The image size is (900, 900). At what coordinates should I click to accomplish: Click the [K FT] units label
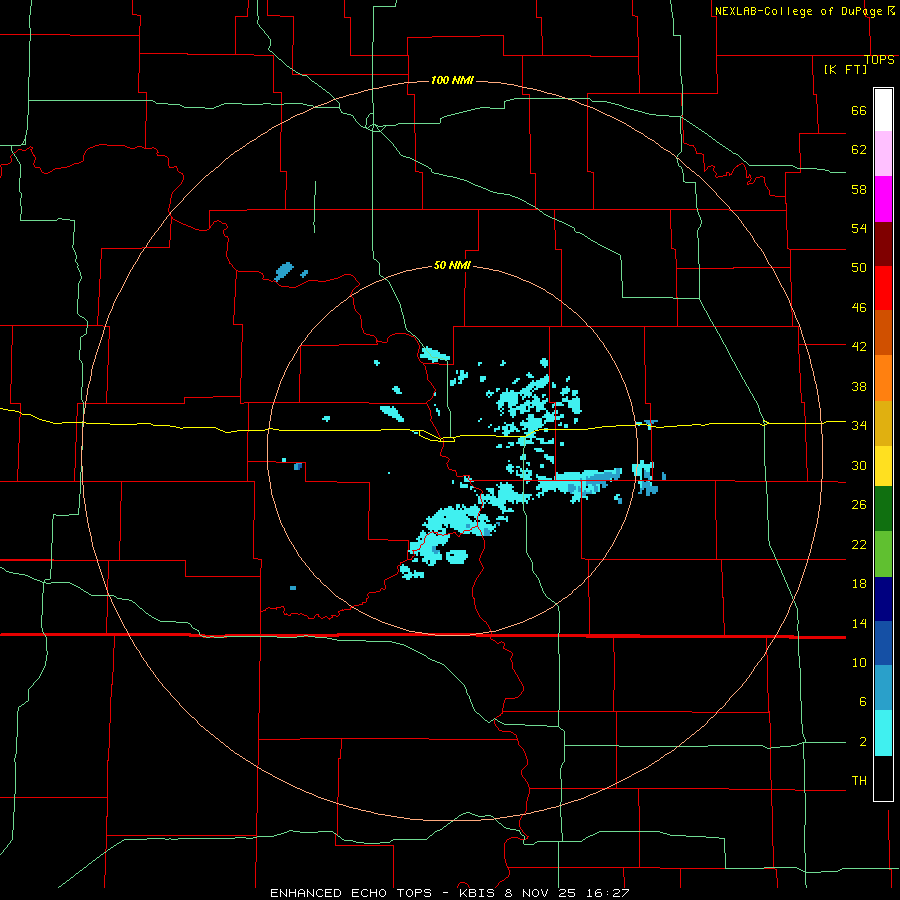(845, 69)
